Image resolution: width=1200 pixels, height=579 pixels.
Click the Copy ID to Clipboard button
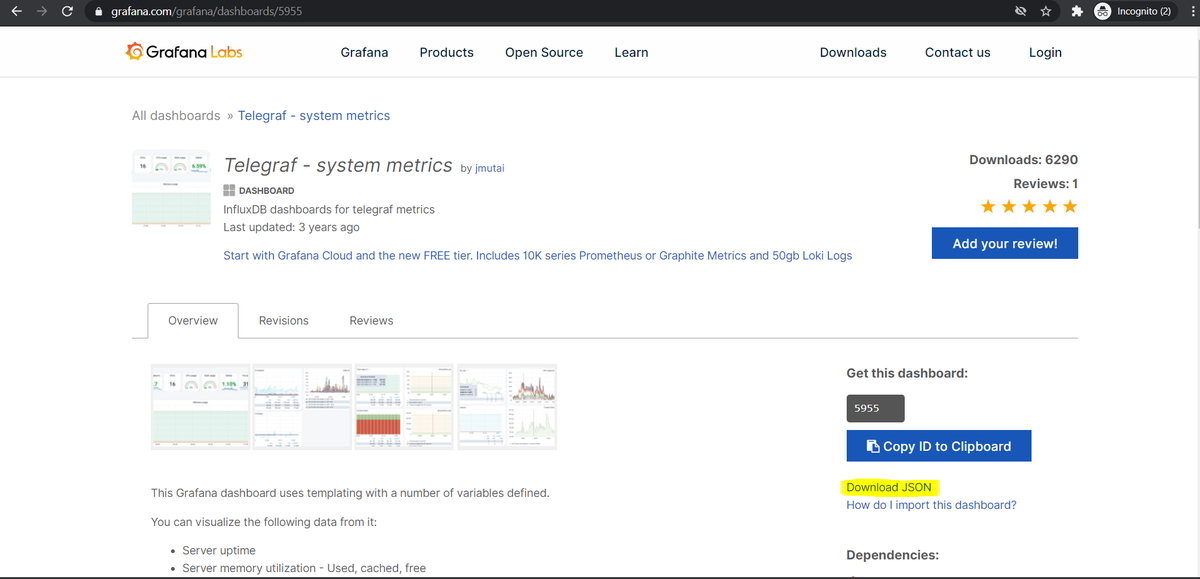[x=938, y=445]
